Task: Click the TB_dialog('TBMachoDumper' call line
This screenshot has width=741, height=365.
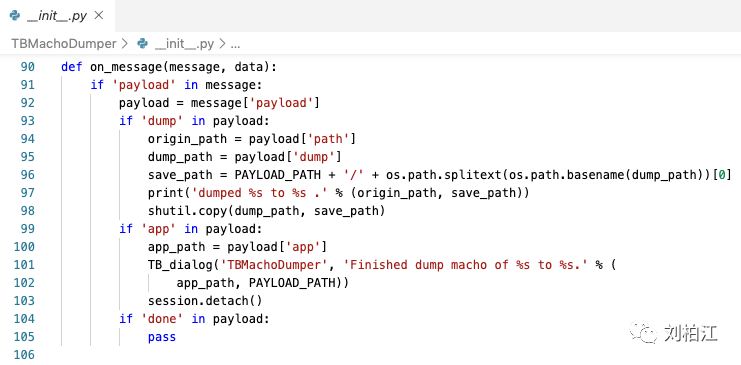Action: [382, 265]
